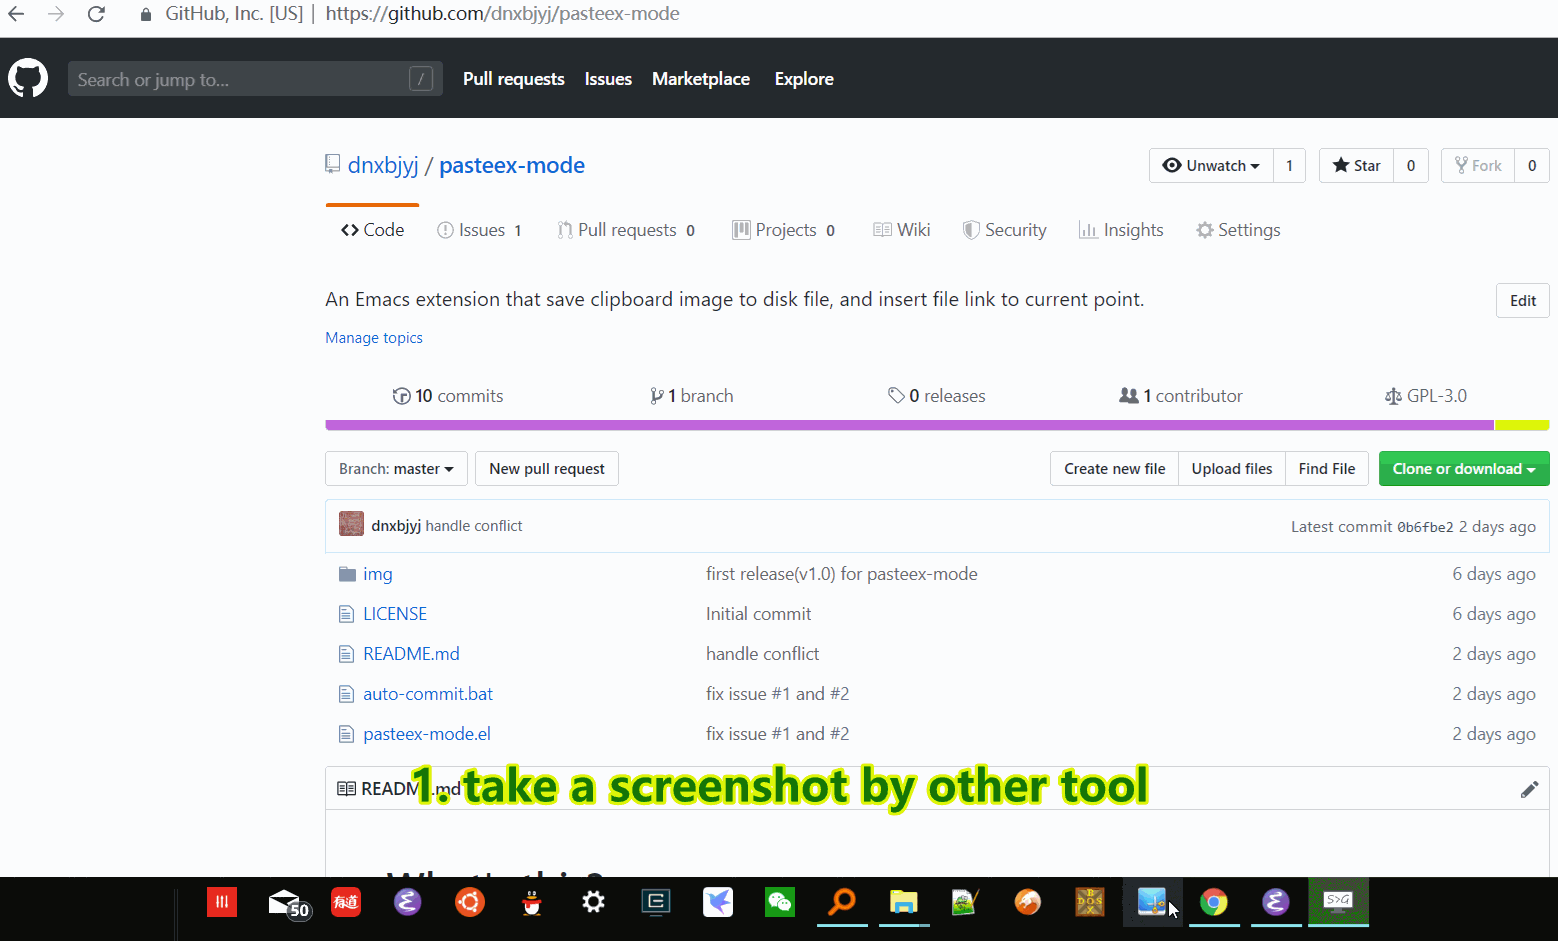Screen dimensions: 1558x941
Task: Click Upload files button
Action: pyautogui.click(x=1232, y=469)
